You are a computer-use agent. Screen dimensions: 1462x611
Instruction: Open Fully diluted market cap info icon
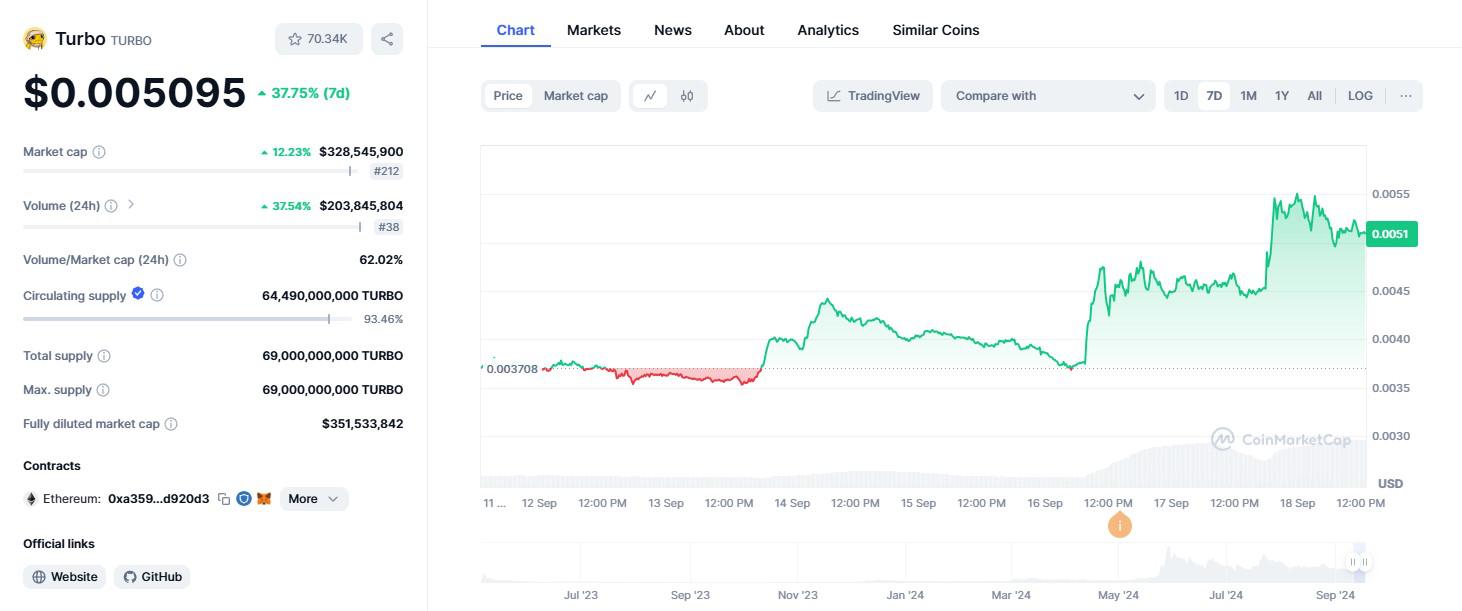tap(171, 424)
